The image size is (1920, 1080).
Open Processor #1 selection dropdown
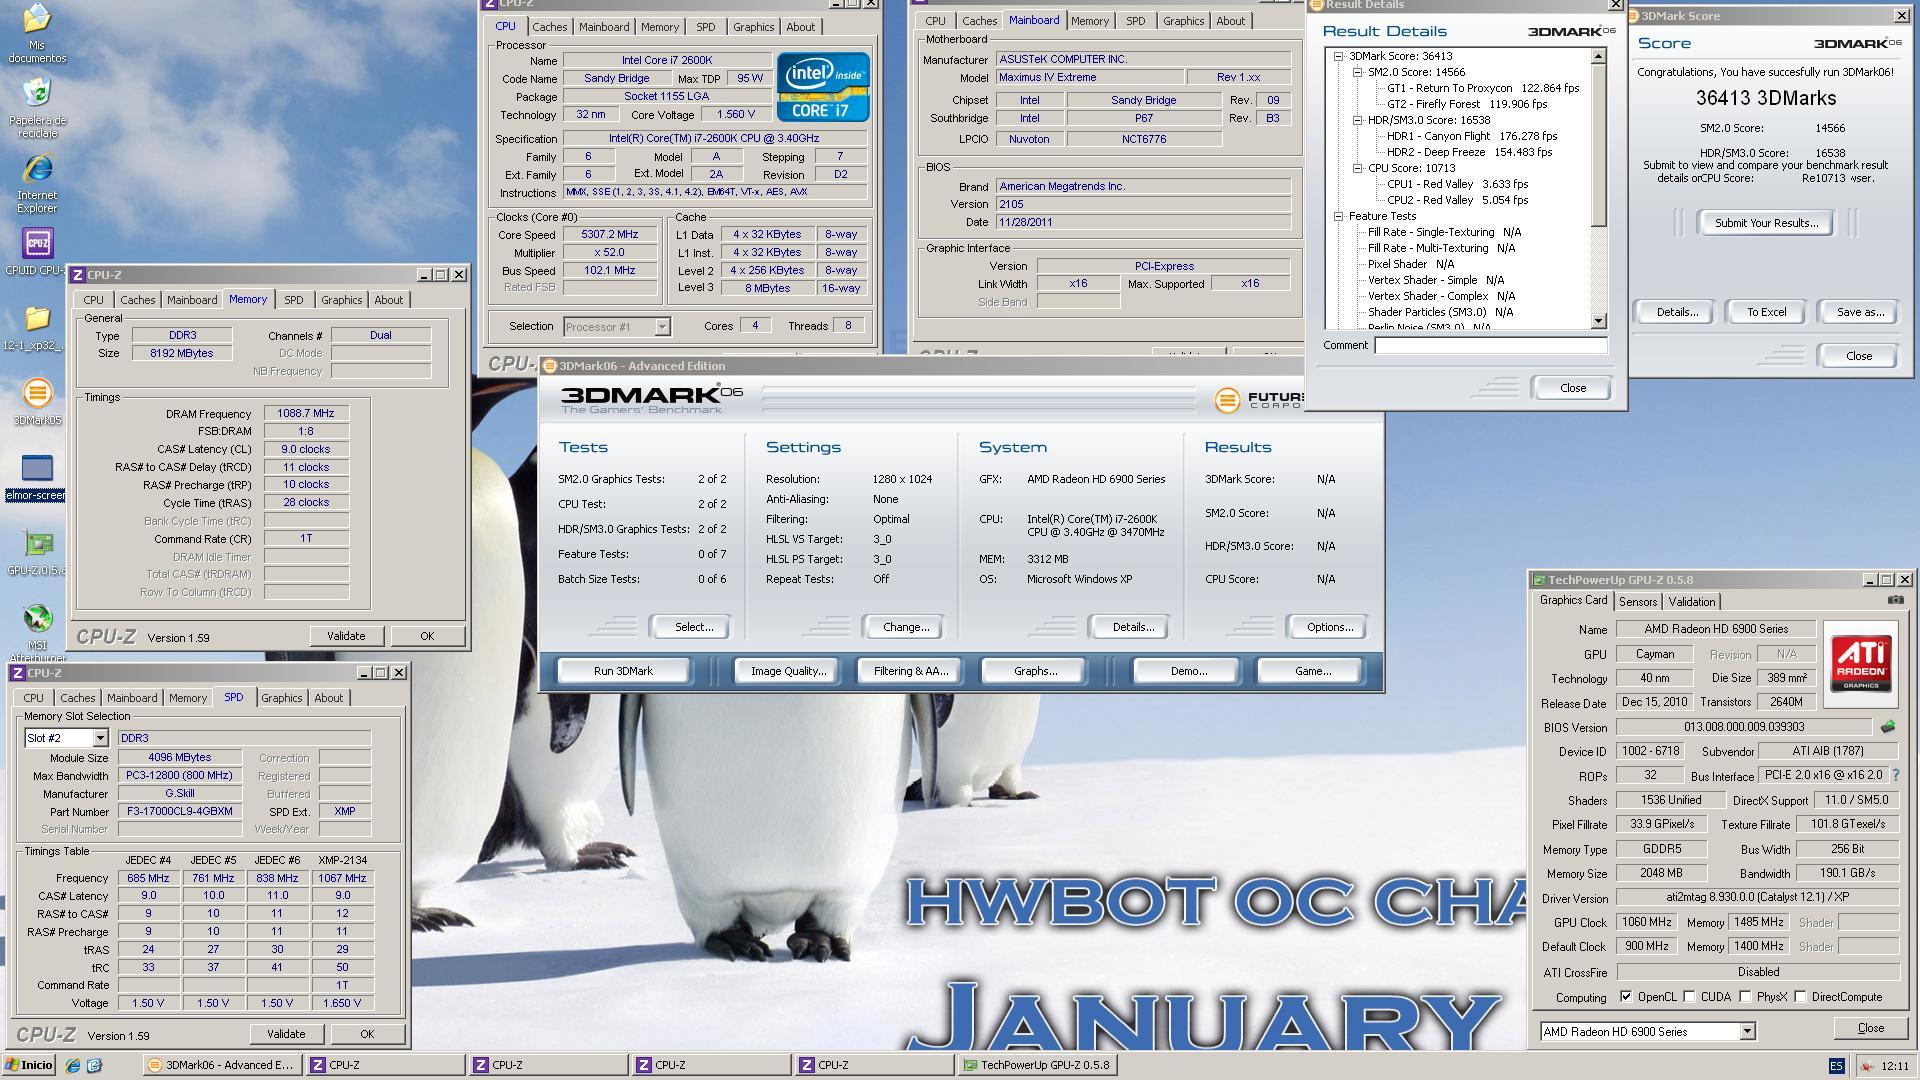(x=662, y=327)
